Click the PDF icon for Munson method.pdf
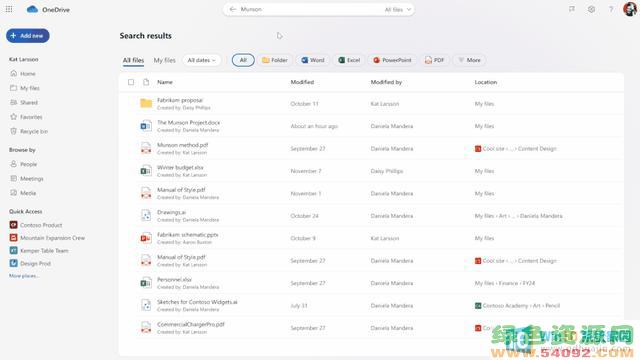The width and height of the screenshot is (640, 360). (x=146, y=149)
